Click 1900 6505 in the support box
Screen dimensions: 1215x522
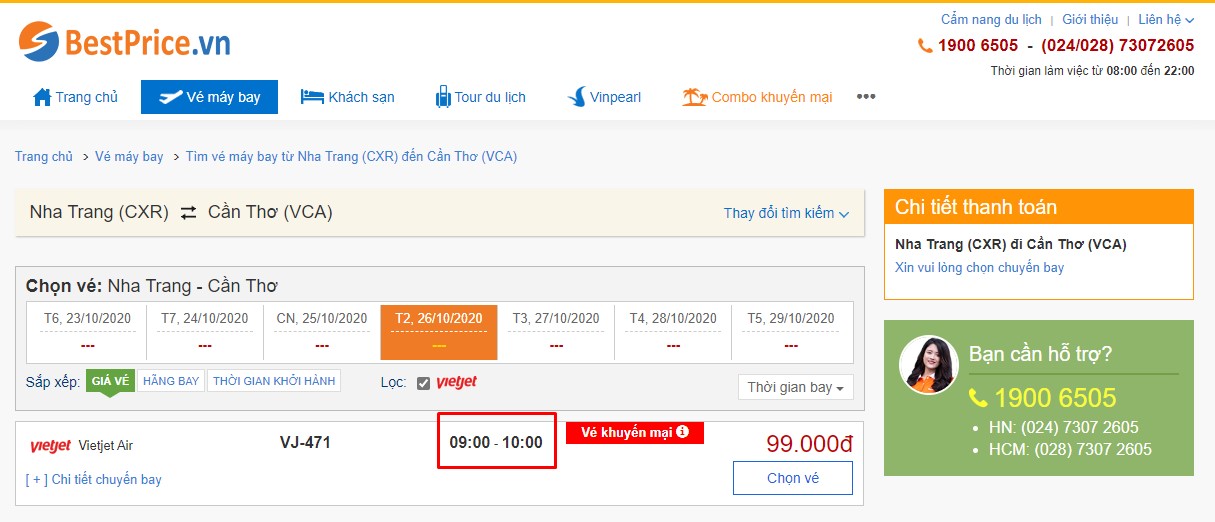pos(1055,398)
